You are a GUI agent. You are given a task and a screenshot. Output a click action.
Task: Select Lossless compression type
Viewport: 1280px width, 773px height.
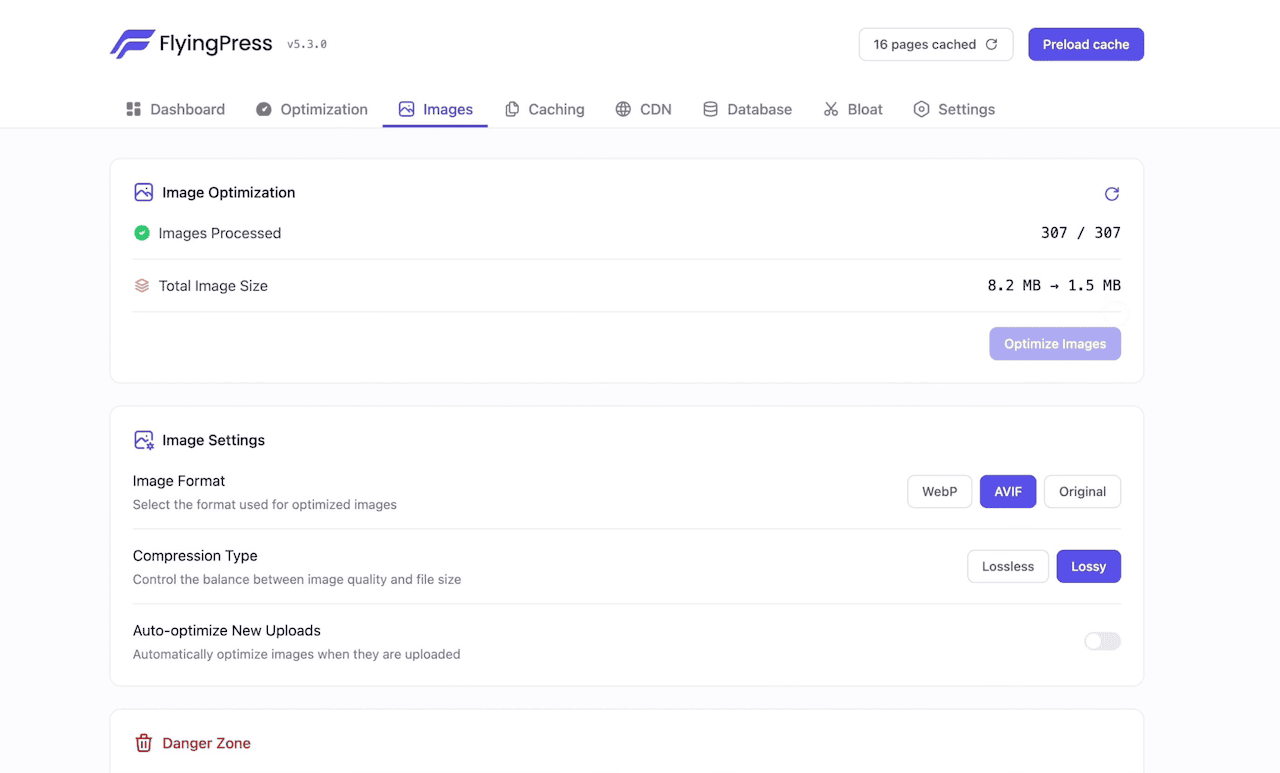click(1007, 567)
